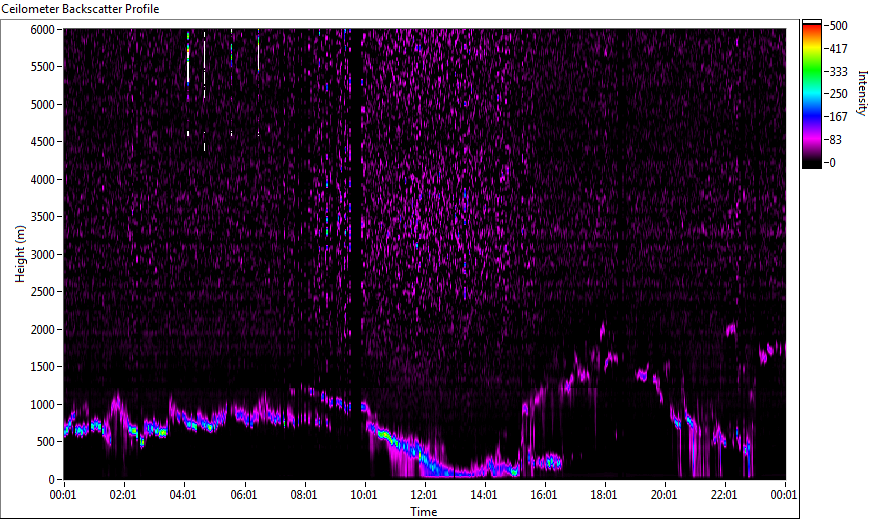Click the 04:01 time axis tick
Screen dimensions: 872x519
[x=183, y=495]
